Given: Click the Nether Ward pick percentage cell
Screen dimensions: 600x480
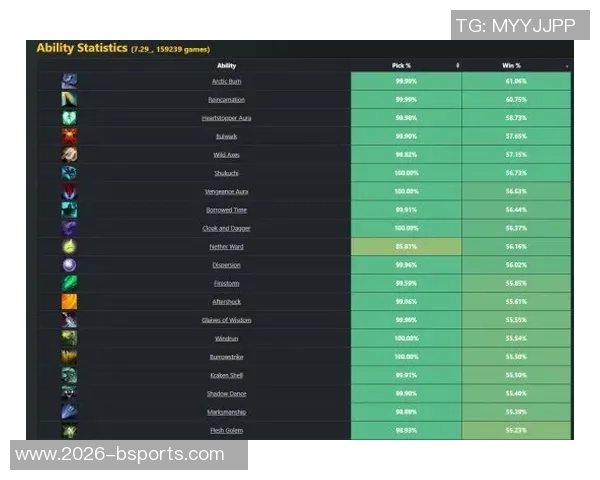Looking at the screenshot, I should pos(406,246).
